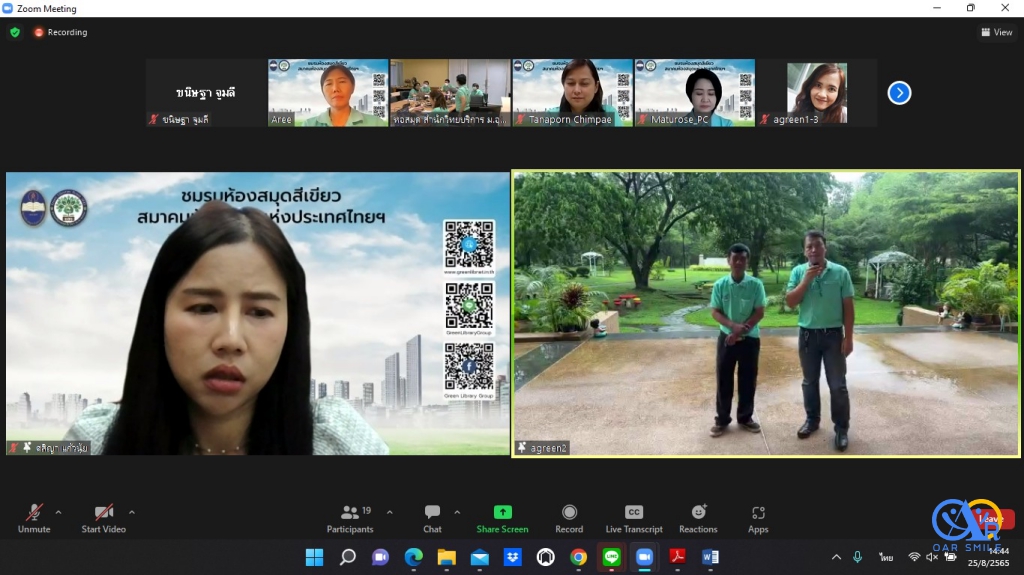Open the Participants panel
This screenshot has width=1024, height=575.
click(x=350, y=517)
